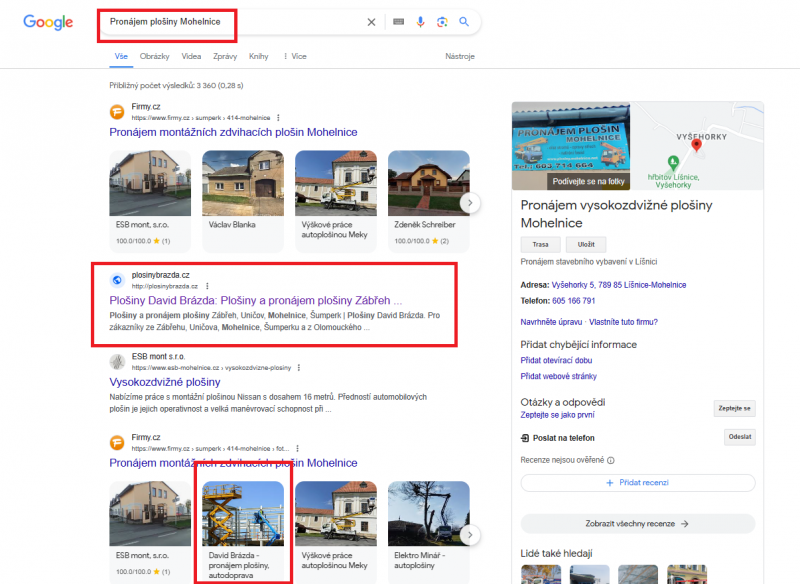800x584 pixels.
Task: Open Plošiny David Brázda result link
Action: click(x=256, y=300)
